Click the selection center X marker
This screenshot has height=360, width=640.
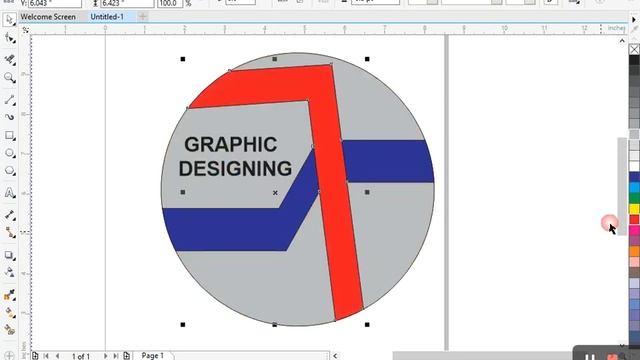click(x=276, y=193)
